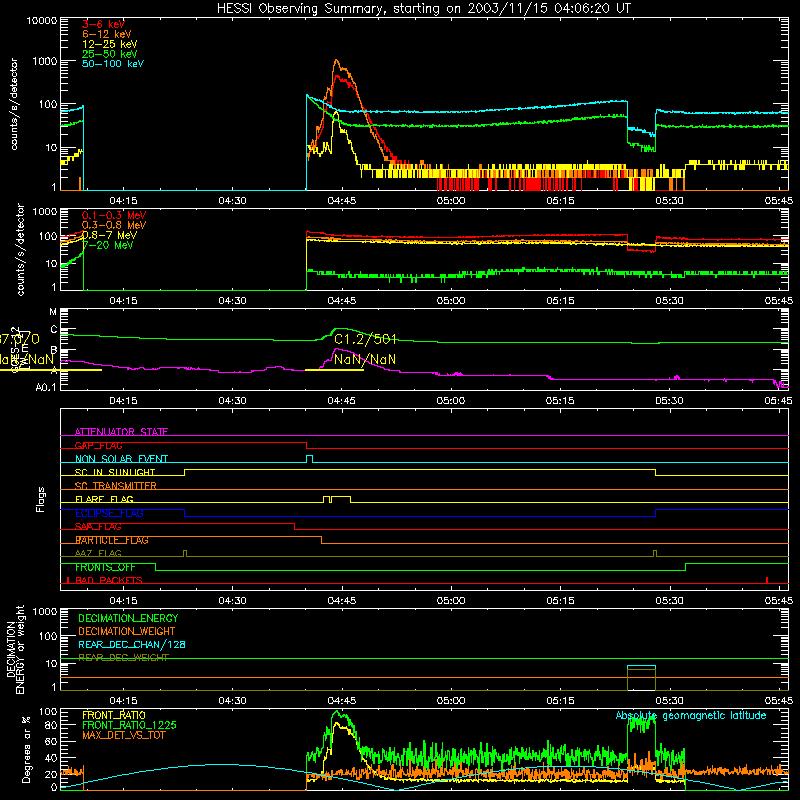This screenshot has width=800, height=800.
Task: Select the ATTENUATOR_STATE flag label
Action: [121, 432]
